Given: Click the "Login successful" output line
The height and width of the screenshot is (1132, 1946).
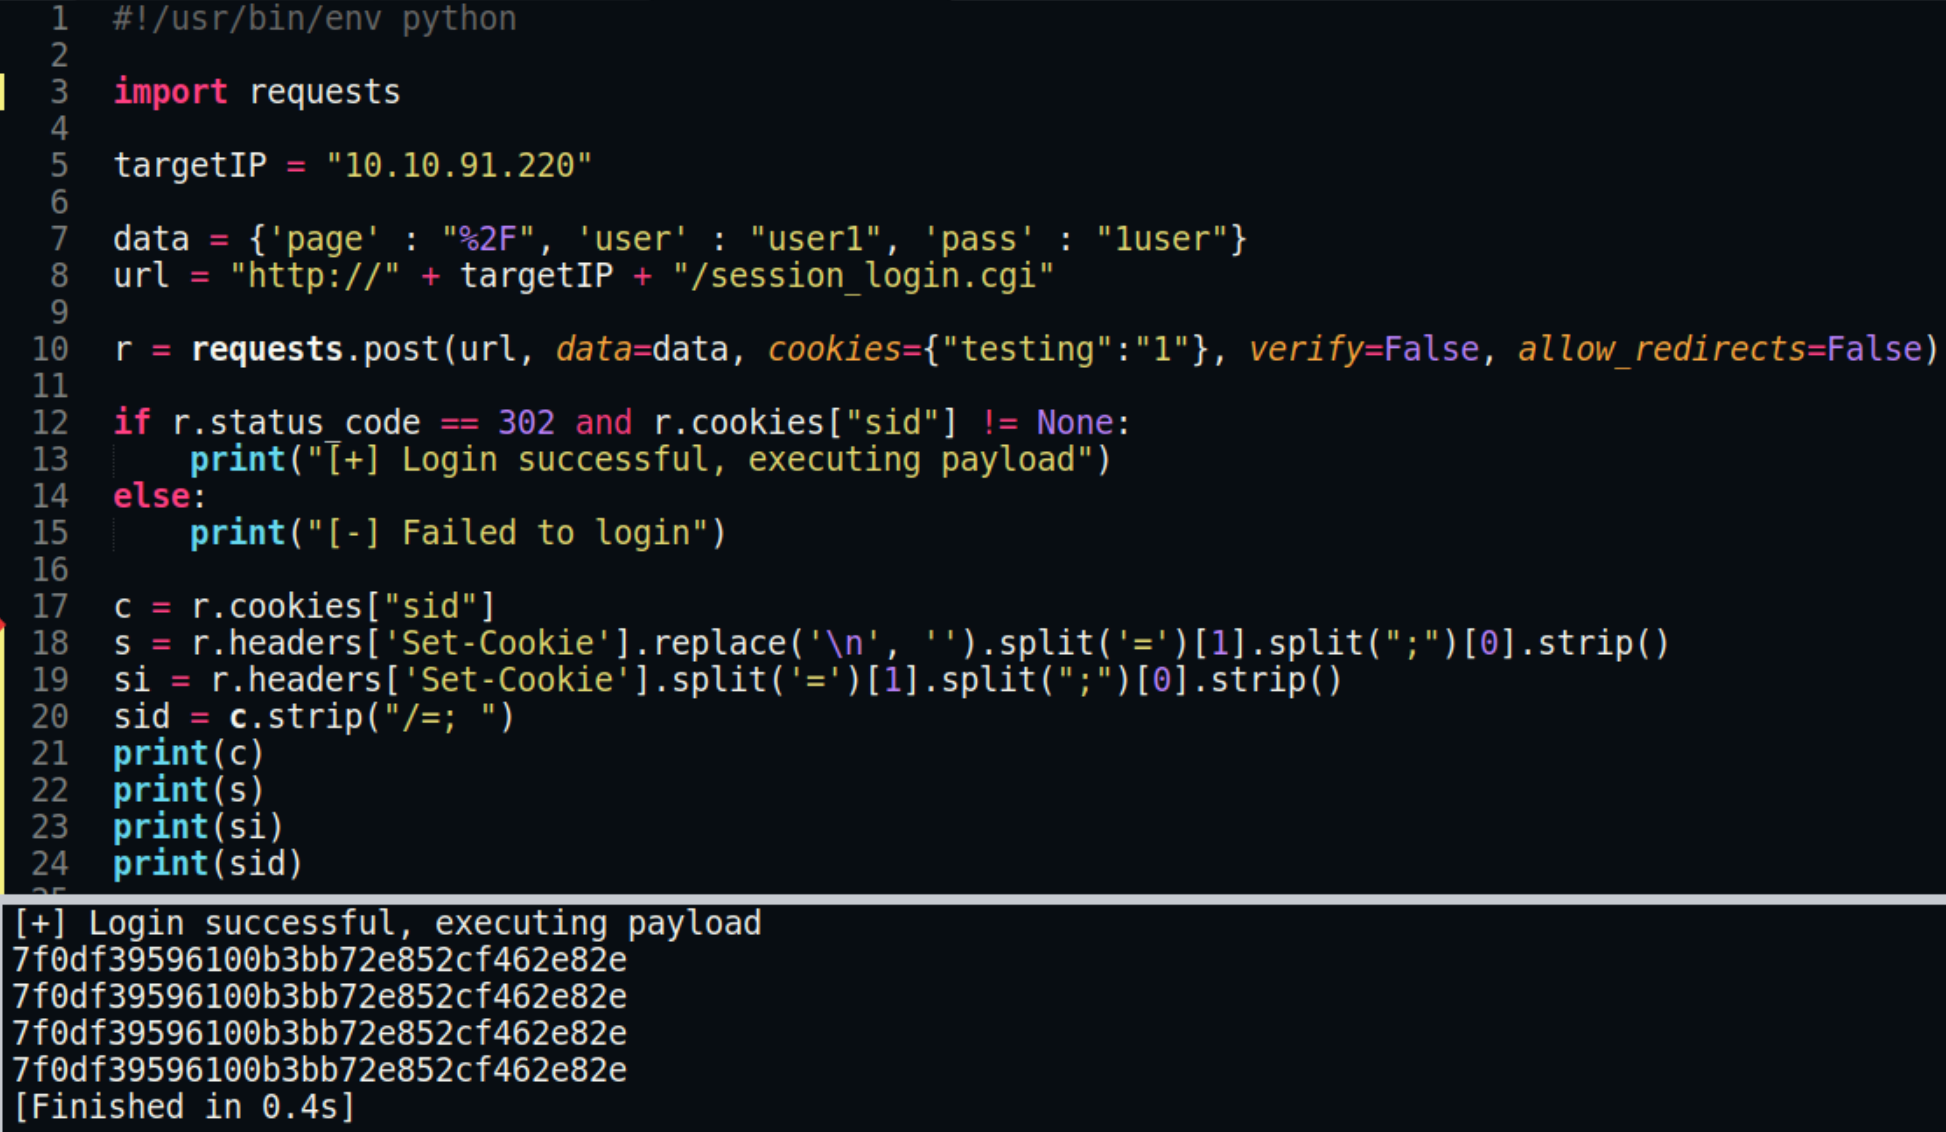Looking at the screenshot, I should coord(387,923).
